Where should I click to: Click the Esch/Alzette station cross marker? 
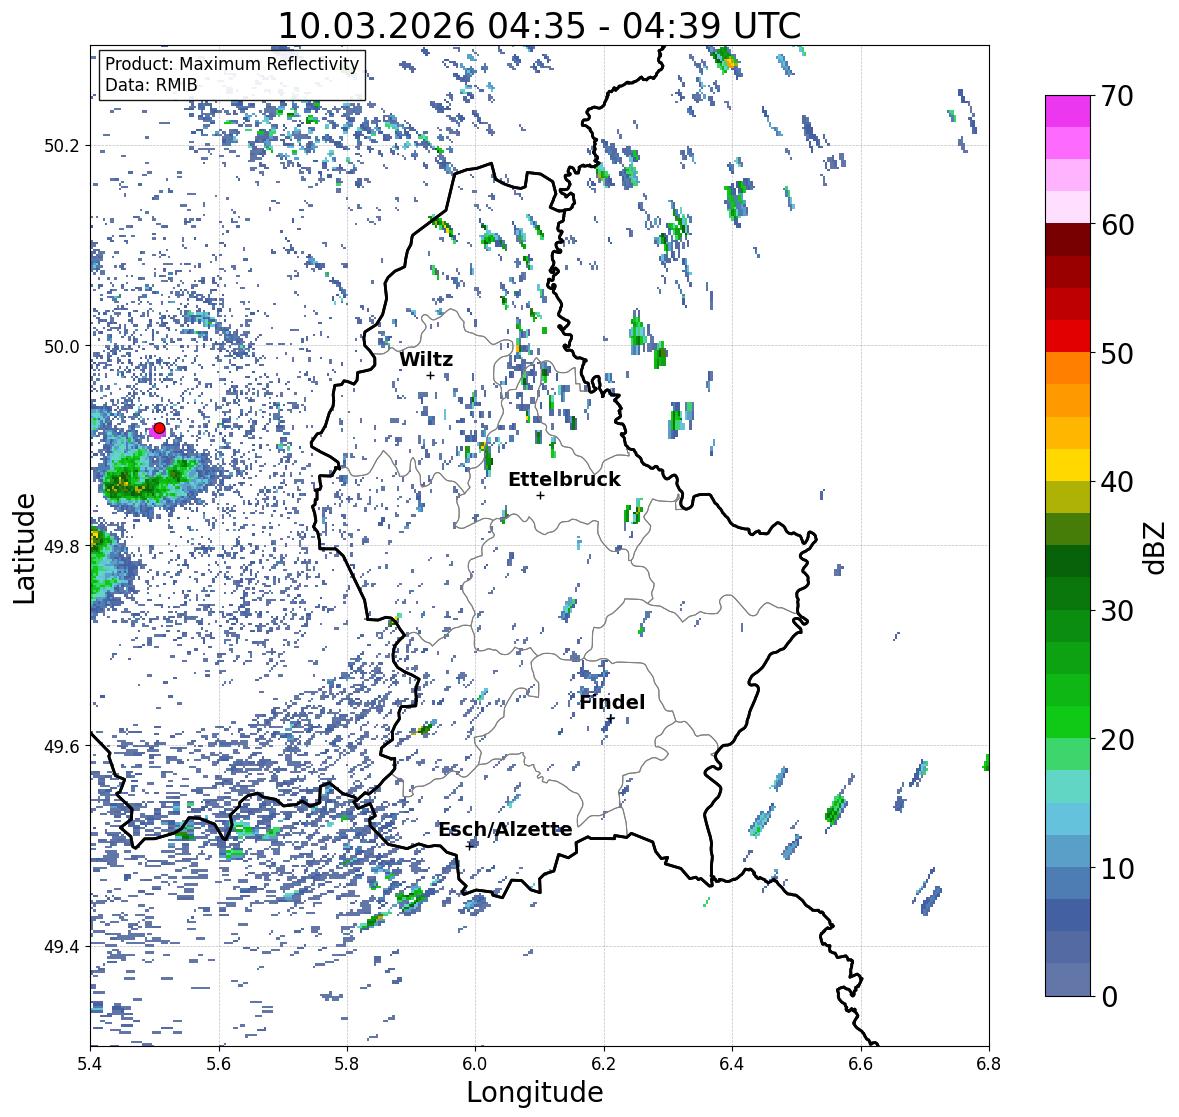[470, 845]
